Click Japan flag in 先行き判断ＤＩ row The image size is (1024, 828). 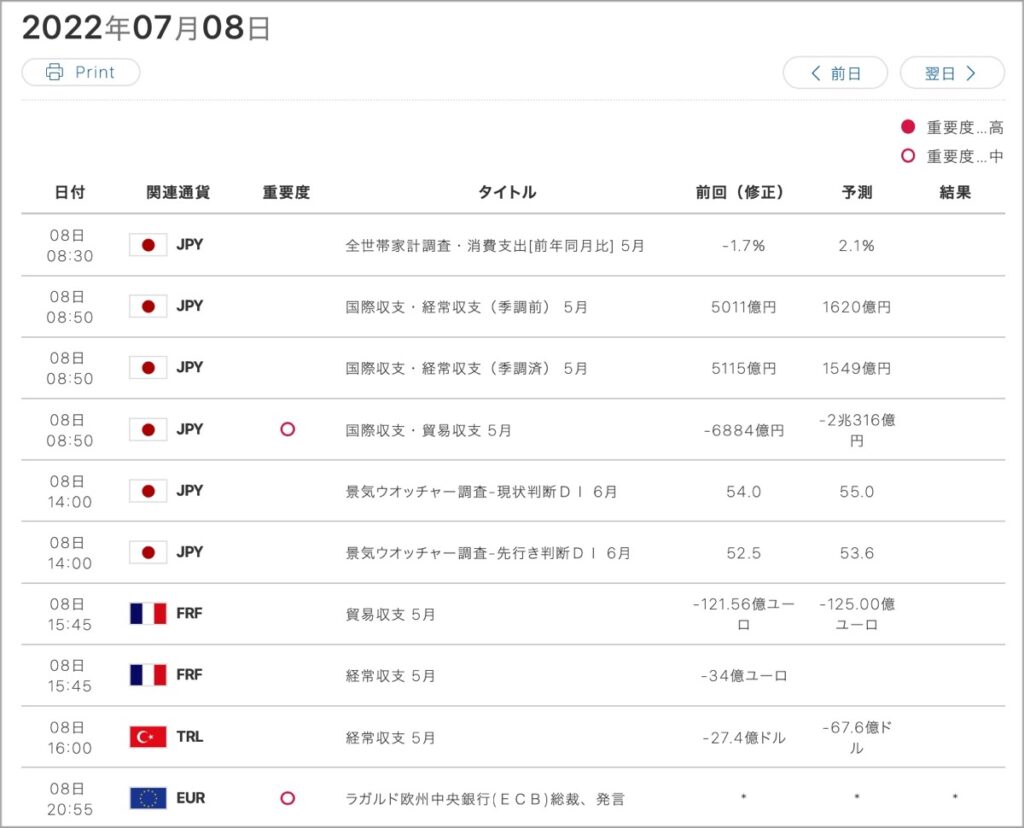point(148,552)
